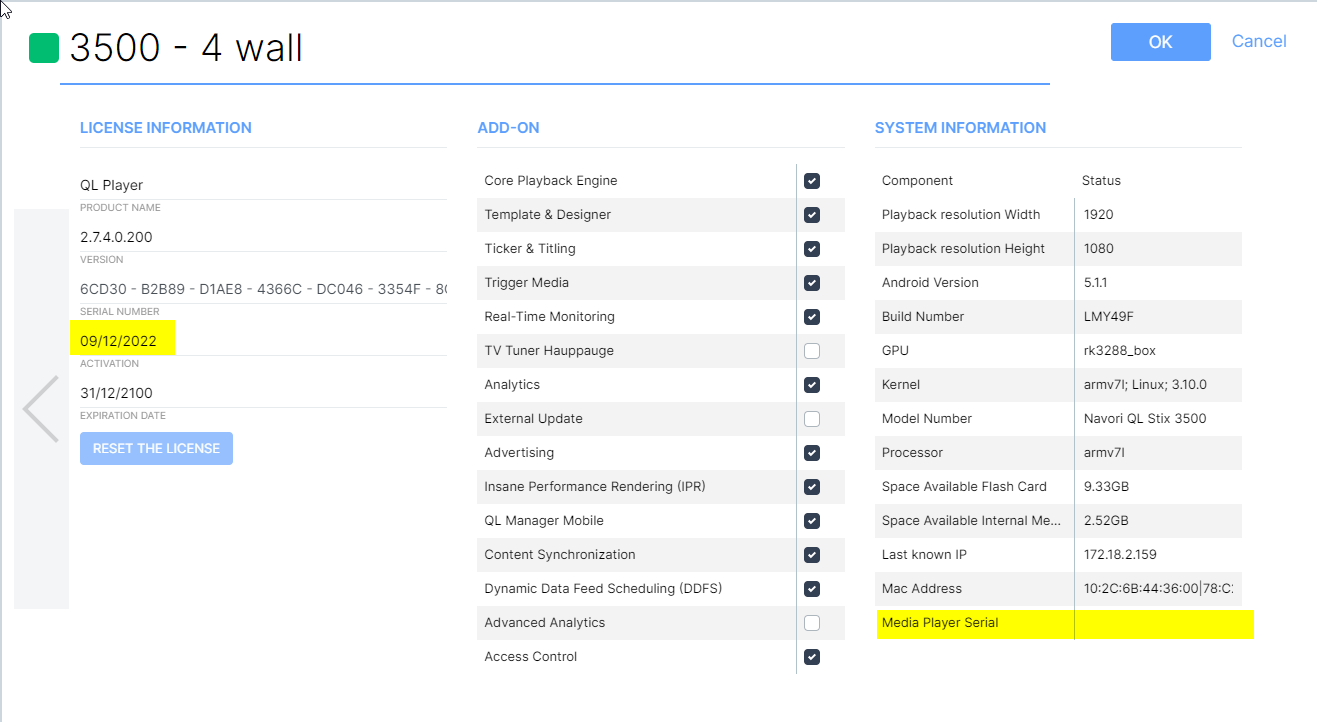Click the QL Player product name field
Viewport: 1317px width, 722px height.
(262, 185)
